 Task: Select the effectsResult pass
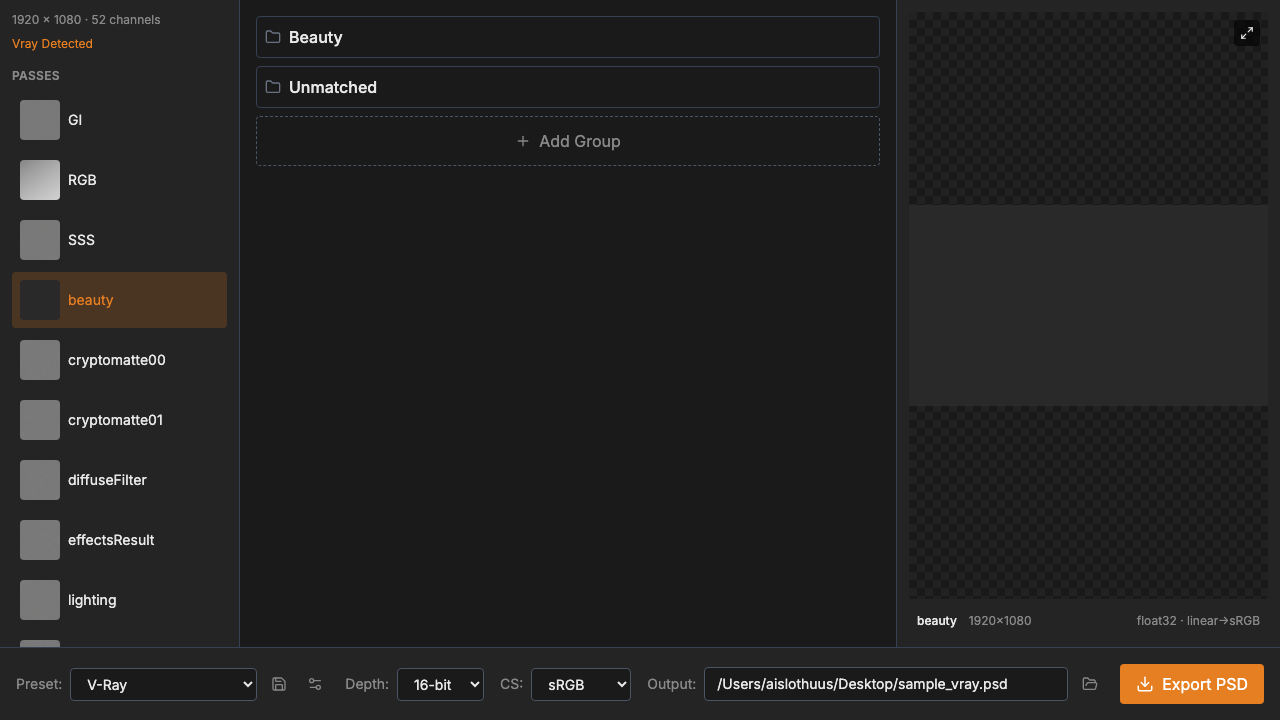point(119,540)
